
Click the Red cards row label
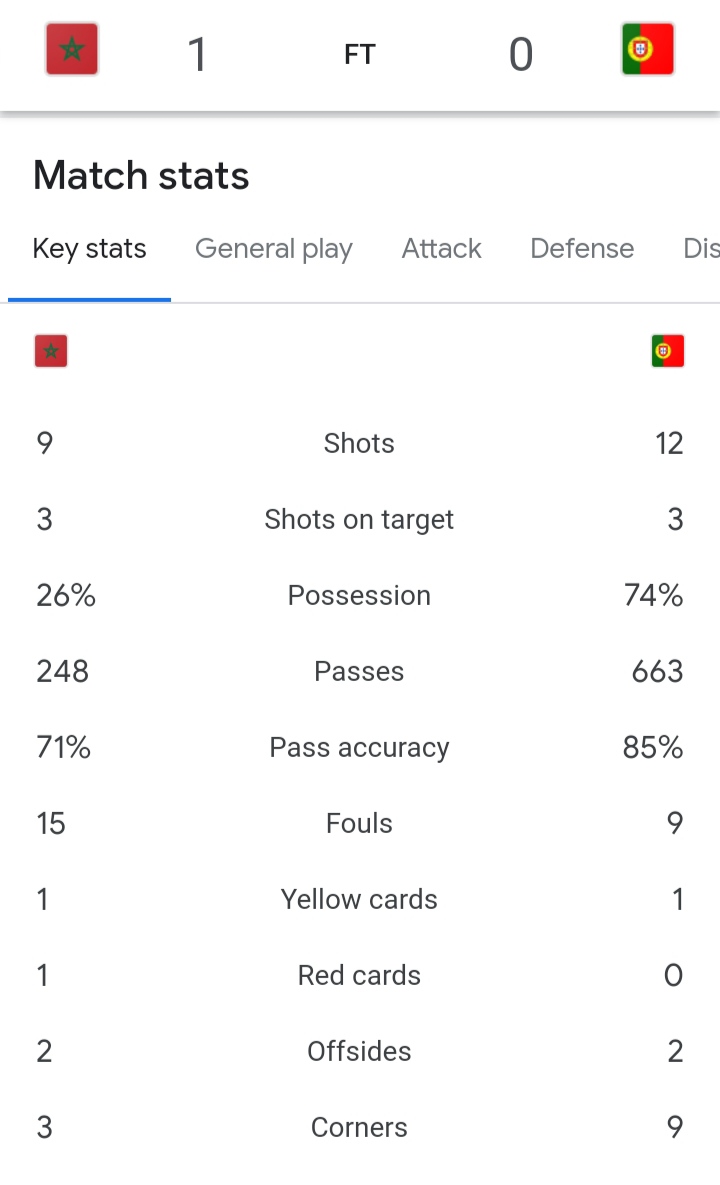[x=359, y=976]
